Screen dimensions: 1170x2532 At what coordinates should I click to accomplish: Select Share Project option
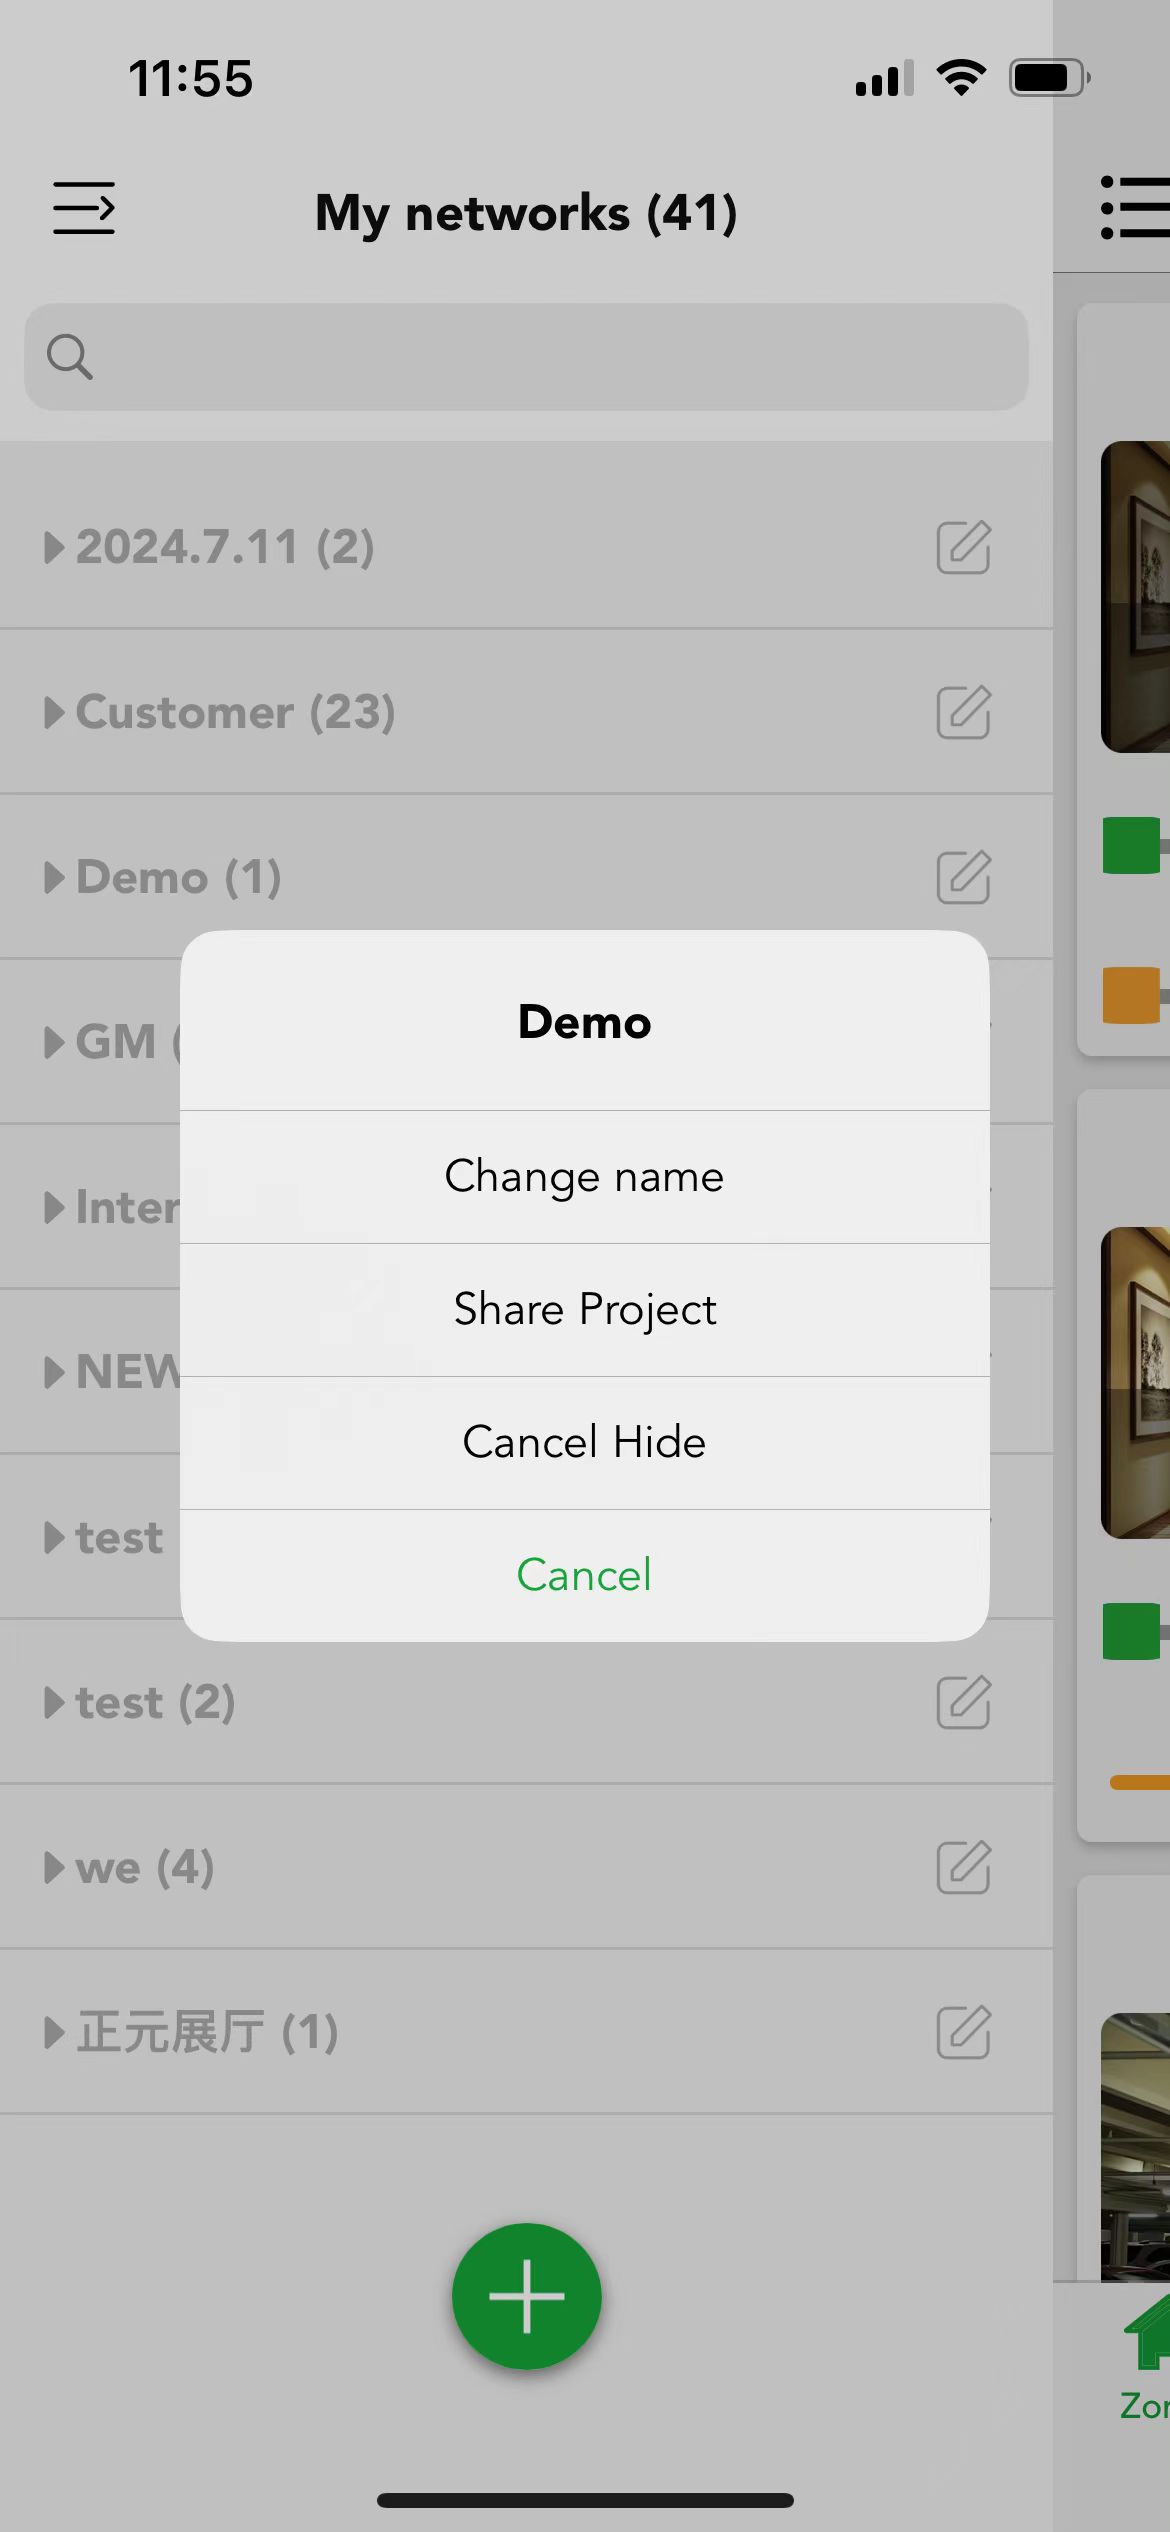click(x=585, y=1310)
